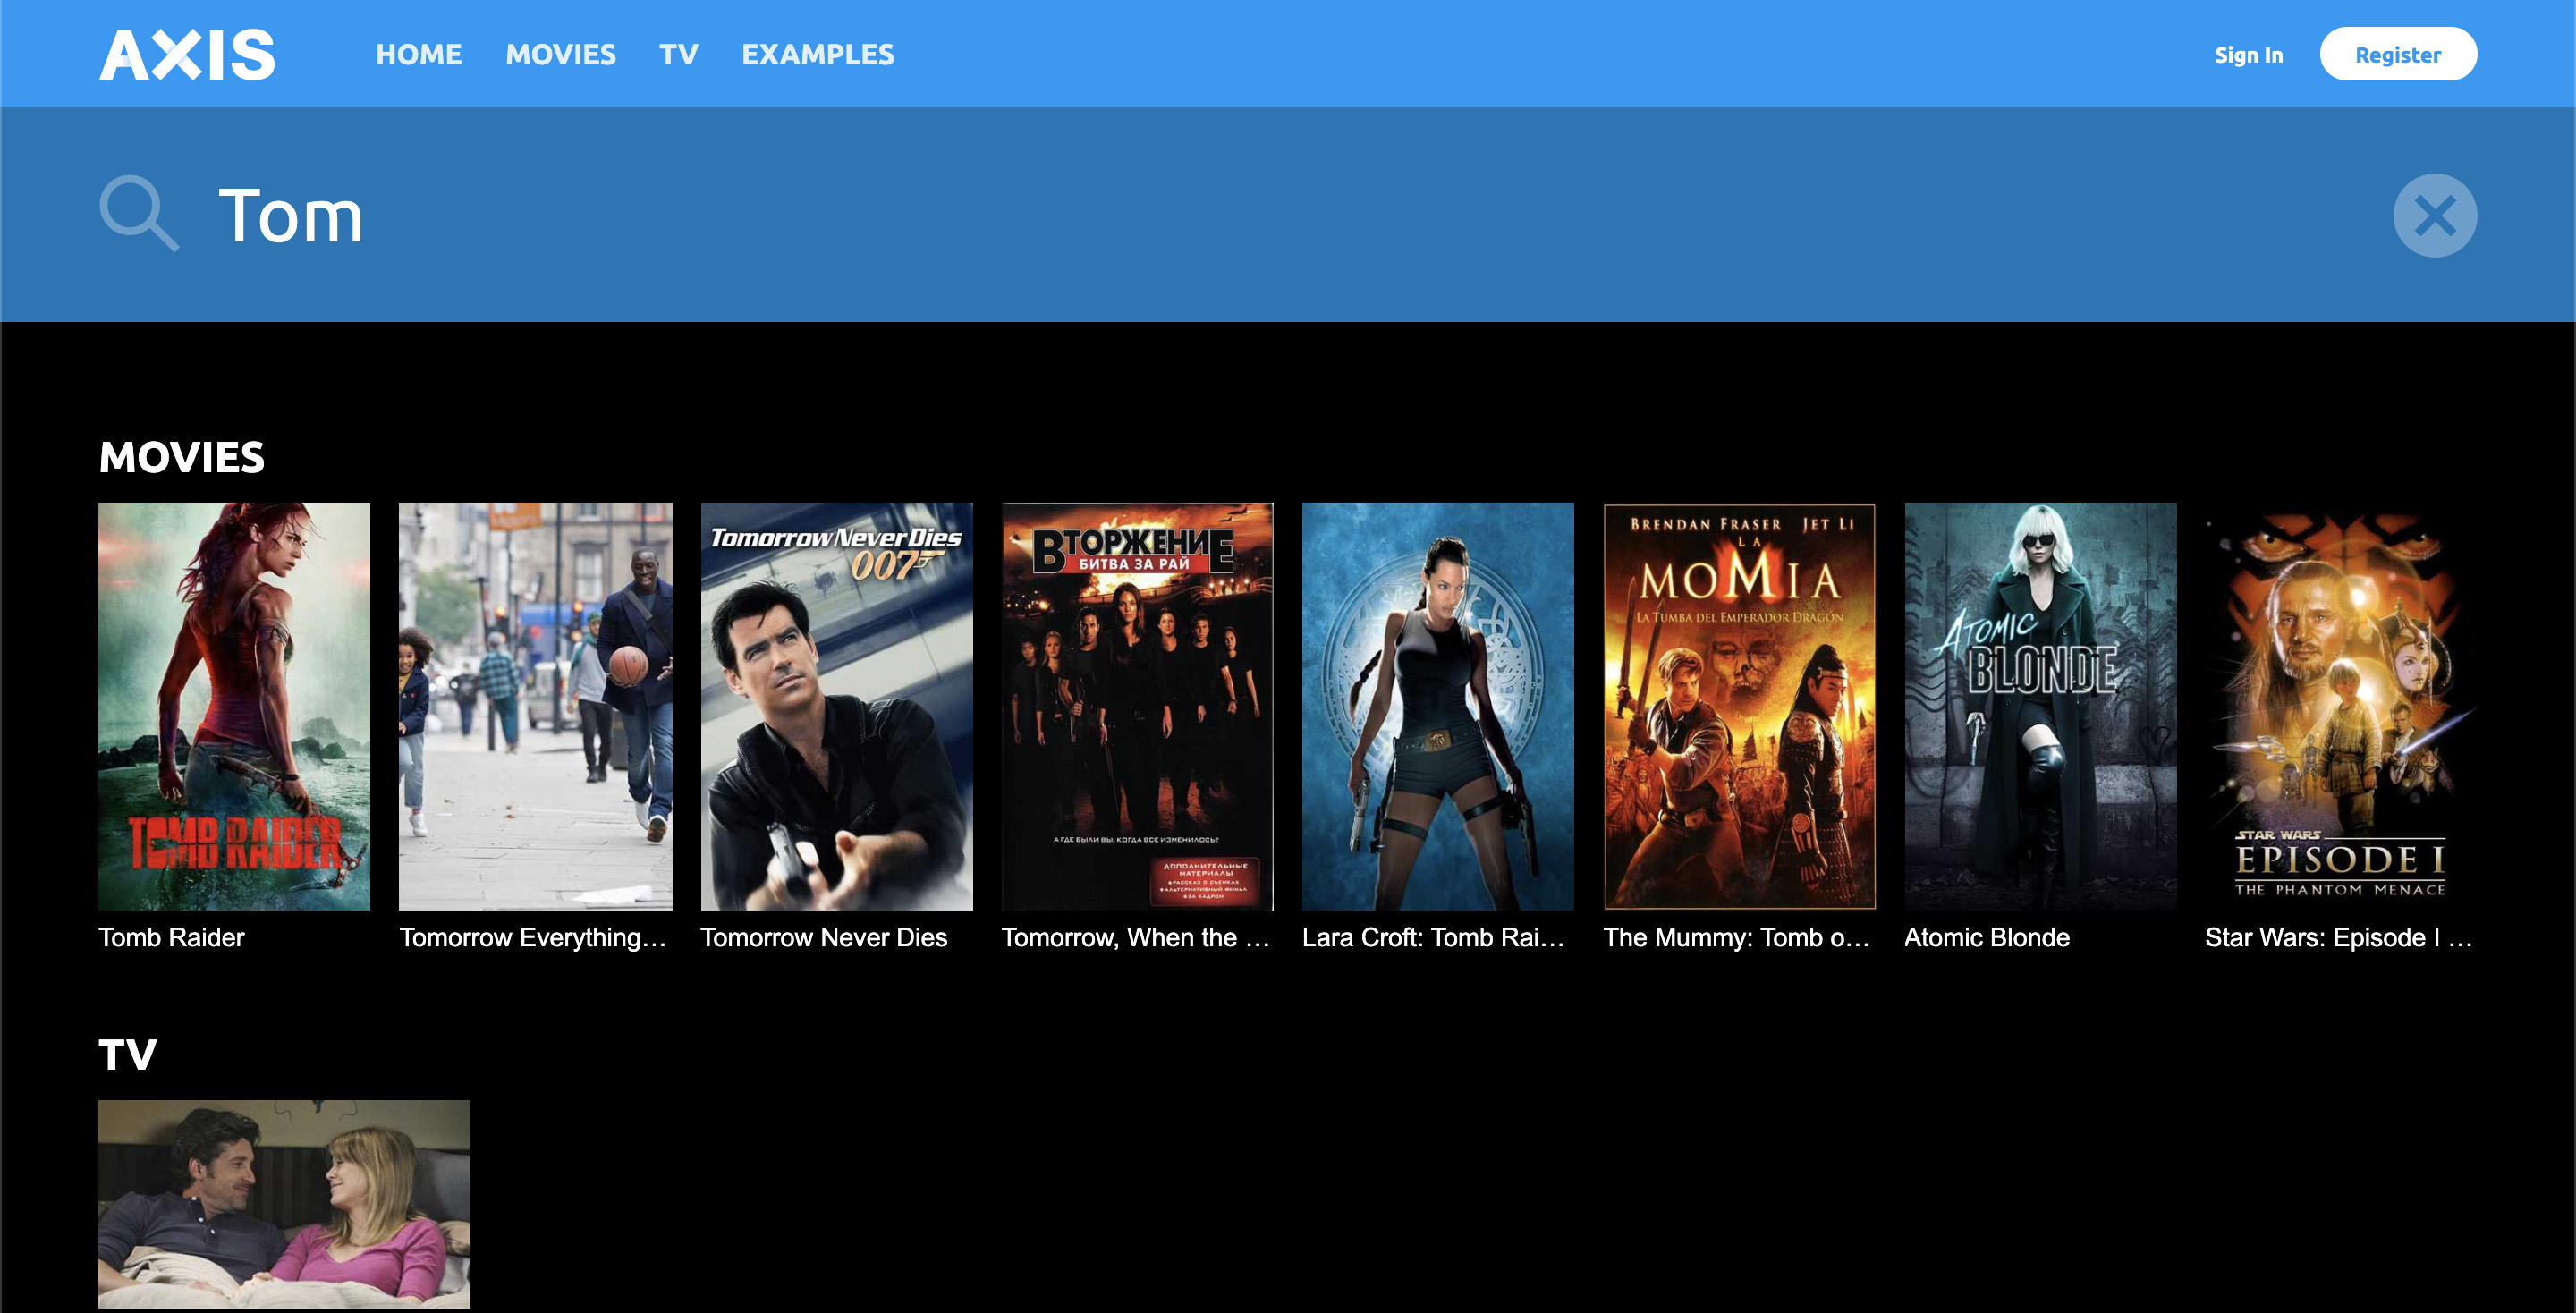The height and width of the screenshot is (1313, 2576).
Task: Open the TV nav item
Action: click(678, 54)
